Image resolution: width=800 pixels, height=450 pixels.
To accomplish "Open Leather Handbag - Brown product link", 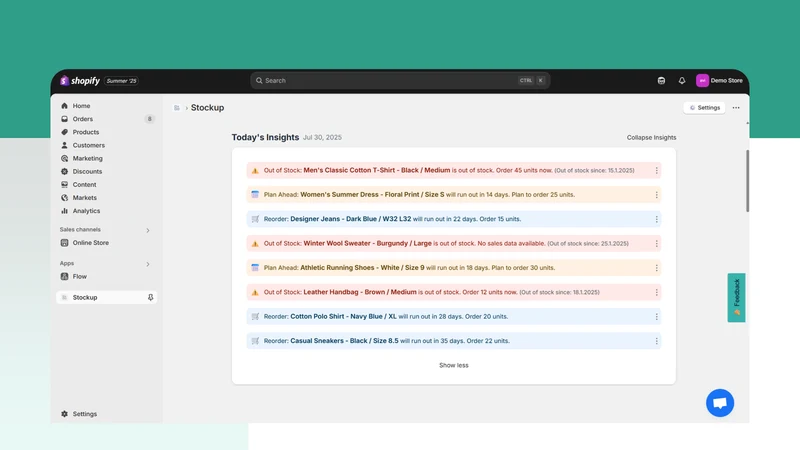I will (x=360, y=292).
